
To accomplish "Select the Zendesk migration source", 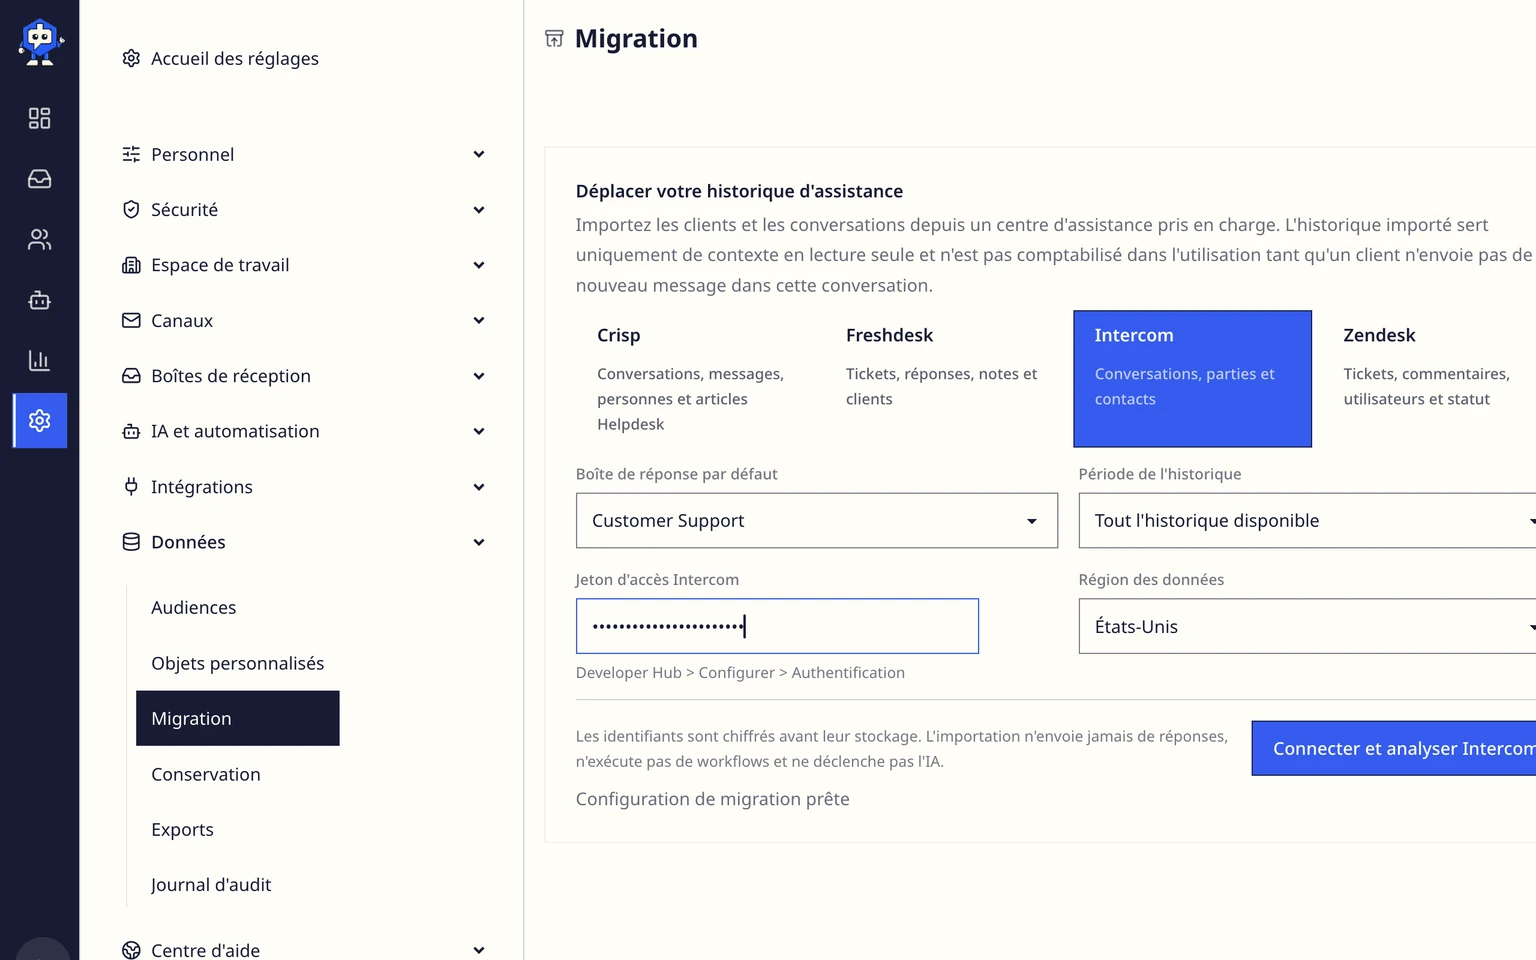I will click(x=1430, y=379).
